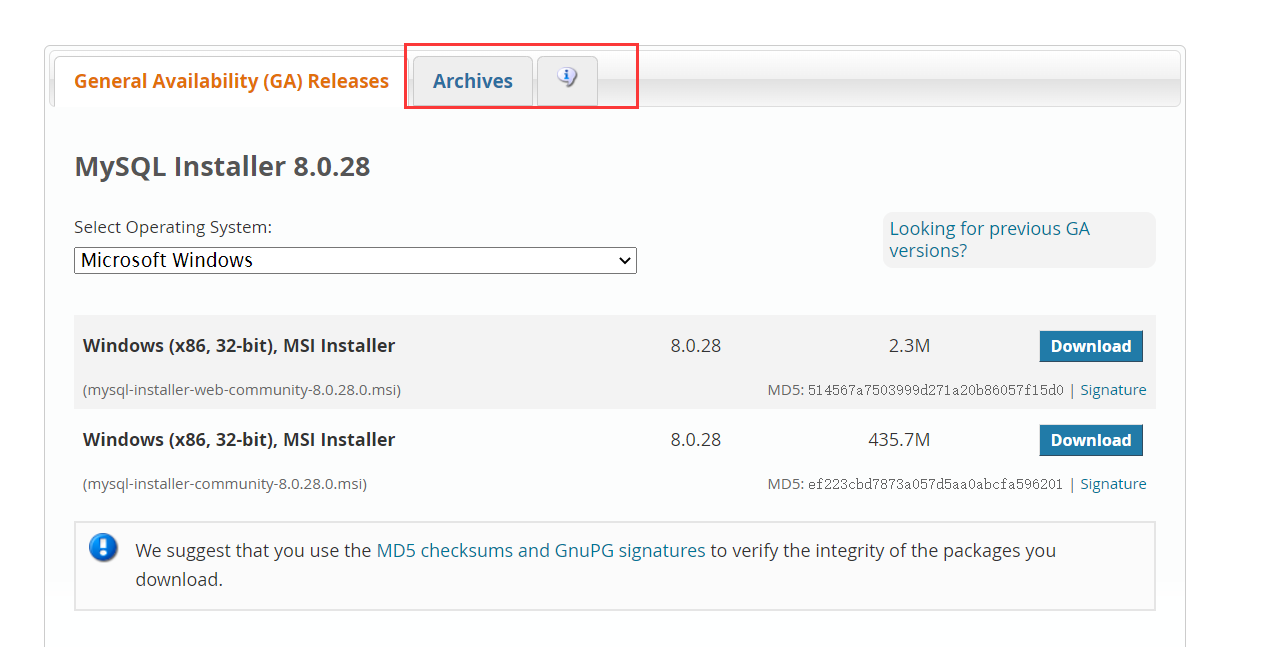
Task: Switch to the Archives tab
Action: tap(472, 81)
